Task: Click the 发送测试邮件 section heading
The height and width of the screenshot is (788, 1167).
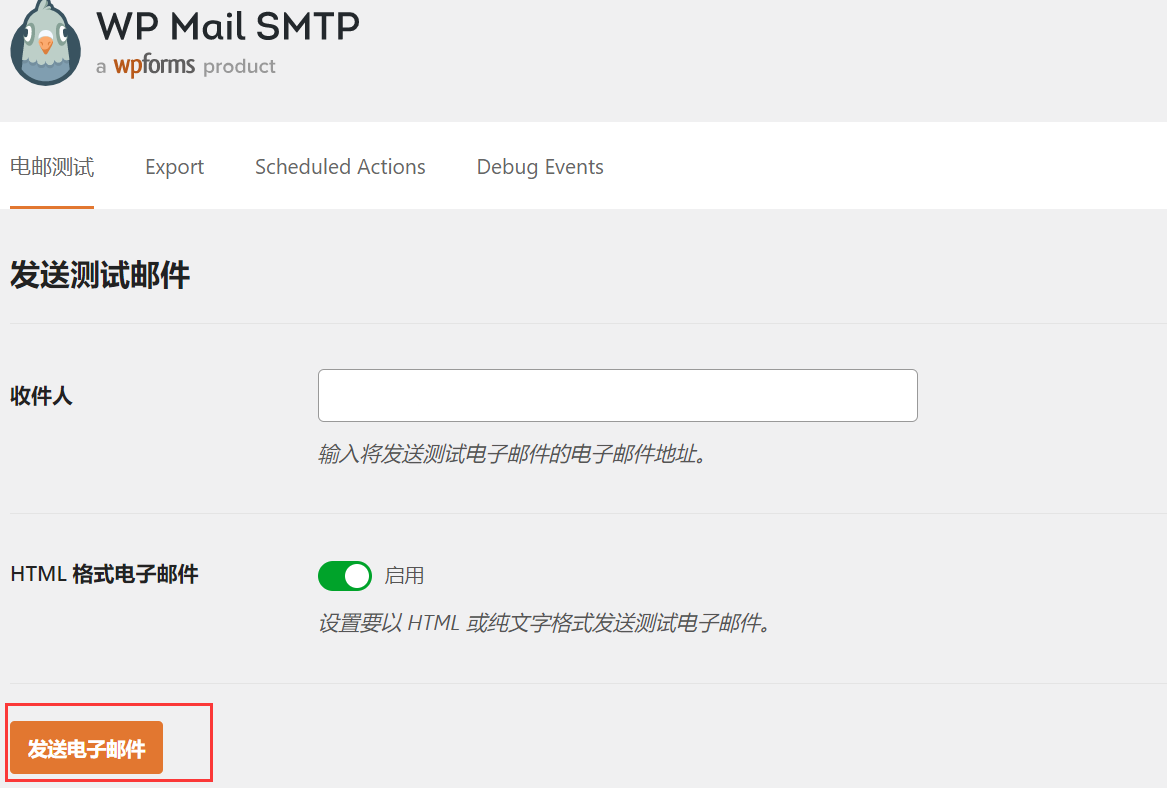Action: coord(100,275)
